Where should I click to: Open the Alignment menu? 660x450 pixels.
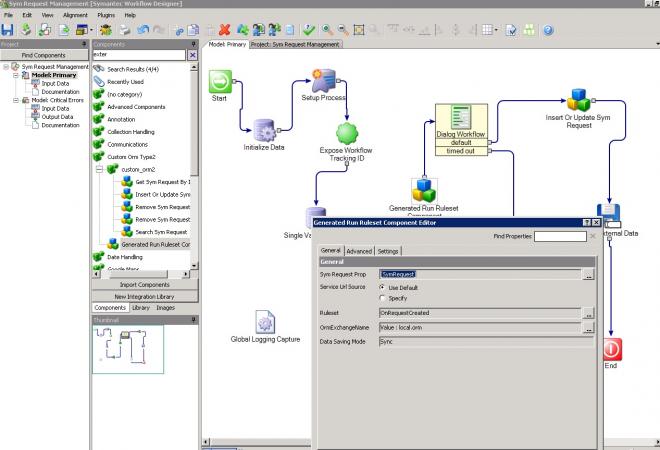point(75,15)
